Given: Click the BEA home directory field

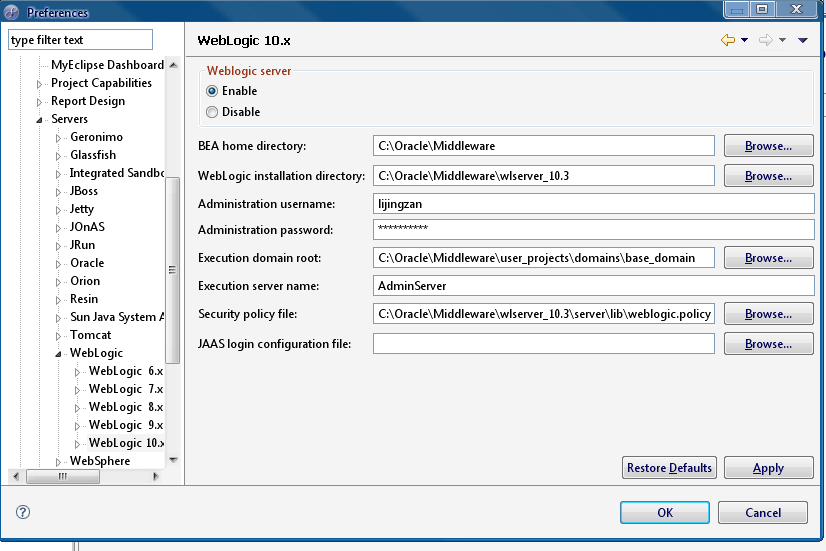Looking at the screenshot, I should click(544, 146).
